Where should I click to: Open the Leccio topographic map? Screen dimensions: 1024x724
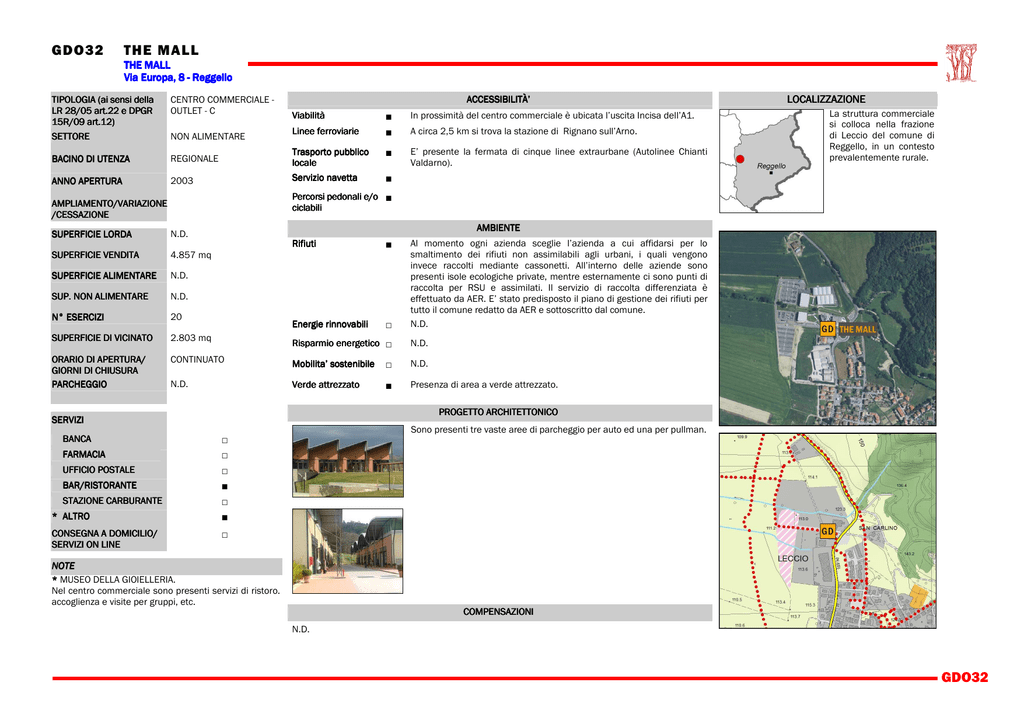pos(827,531)
